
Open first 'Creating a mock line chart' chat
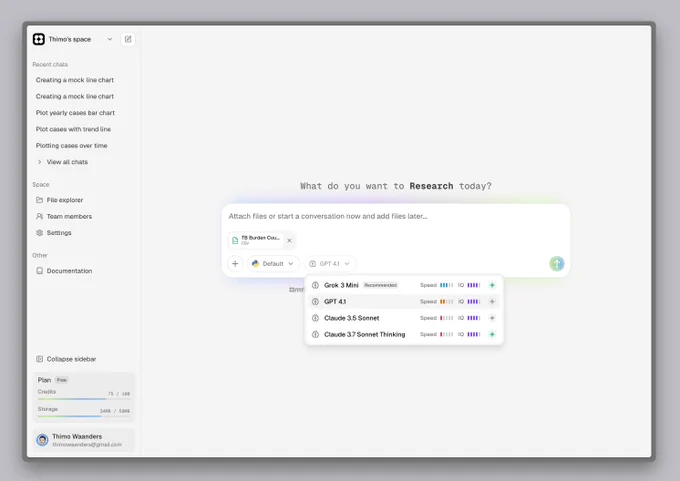coord(75,80)
